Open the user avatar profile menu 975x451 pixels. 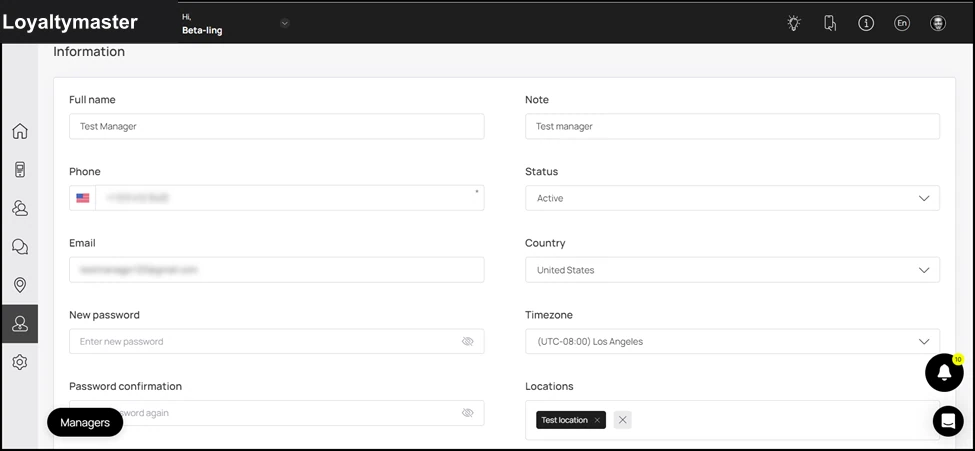pyautogui.click(x=938, y=24)
